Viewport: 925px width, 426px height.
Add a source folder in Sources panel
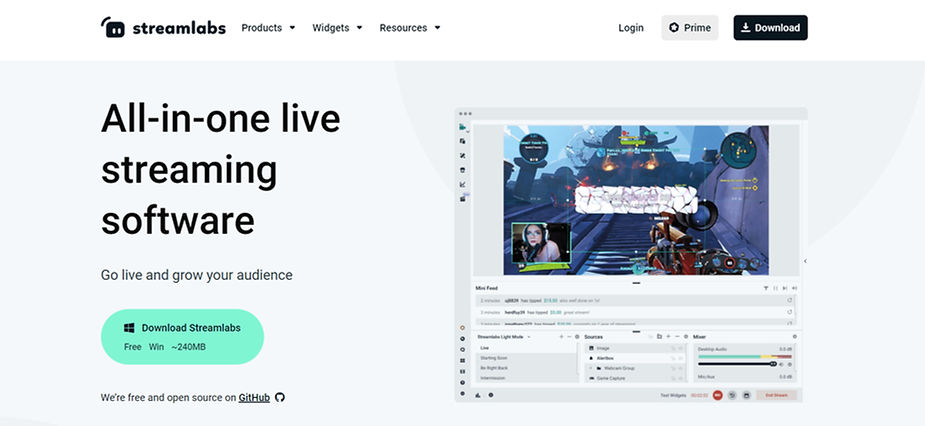tap(660, 336)
